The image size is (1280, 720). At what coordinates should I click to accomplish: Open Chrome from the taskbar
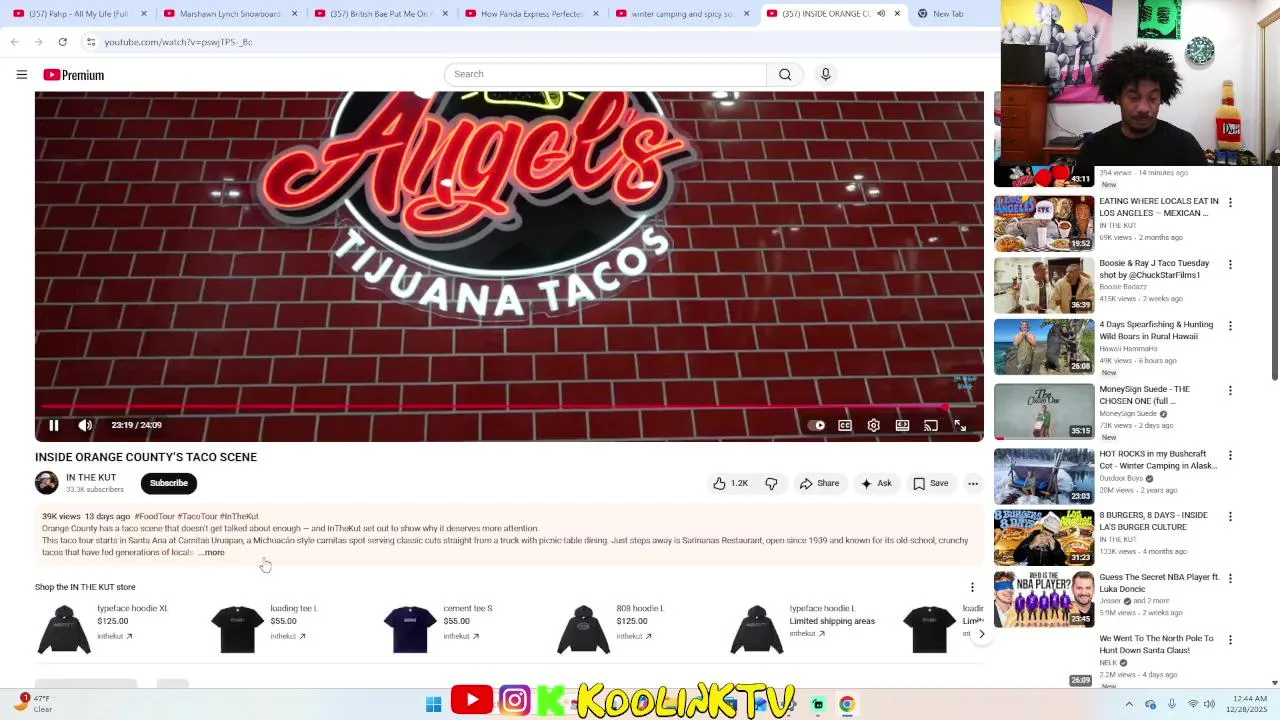pyautogui.click(x=847, y=704)
